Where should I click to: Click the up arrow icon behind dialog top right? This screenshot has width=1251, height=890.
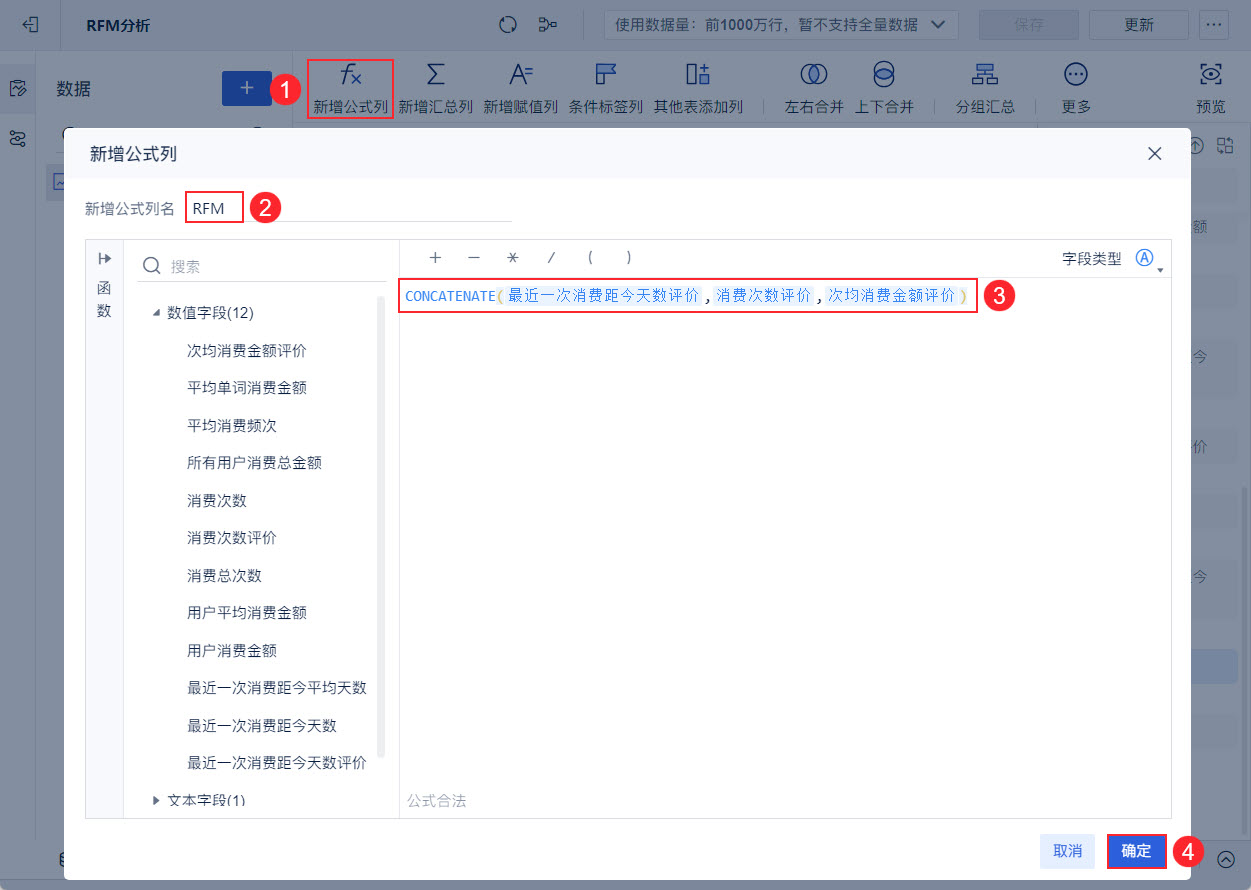coord(1197,146)
